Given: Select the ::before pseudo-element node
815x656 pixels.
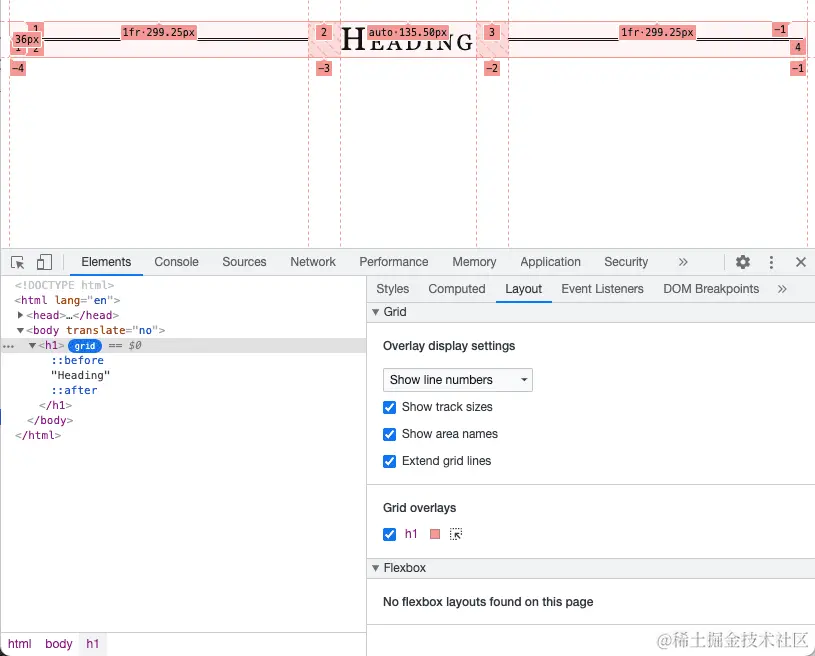Looking at the screenshot, I should pos(77,360).
